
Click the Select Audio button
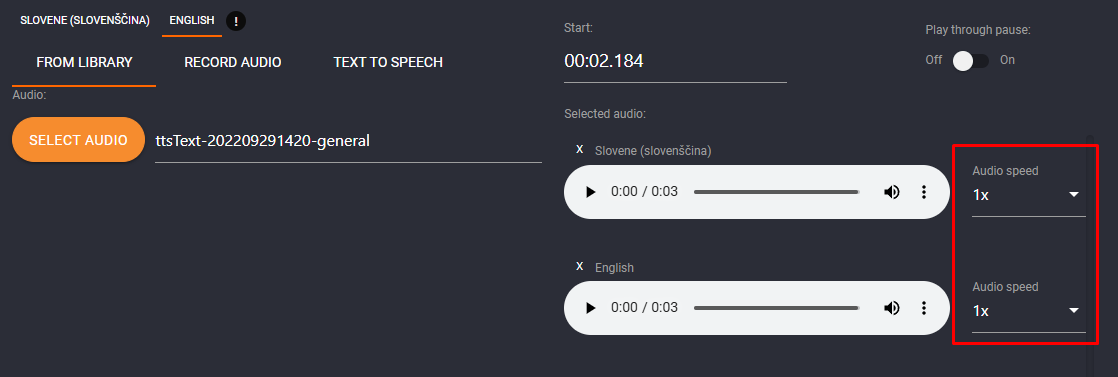coord(78,140)
